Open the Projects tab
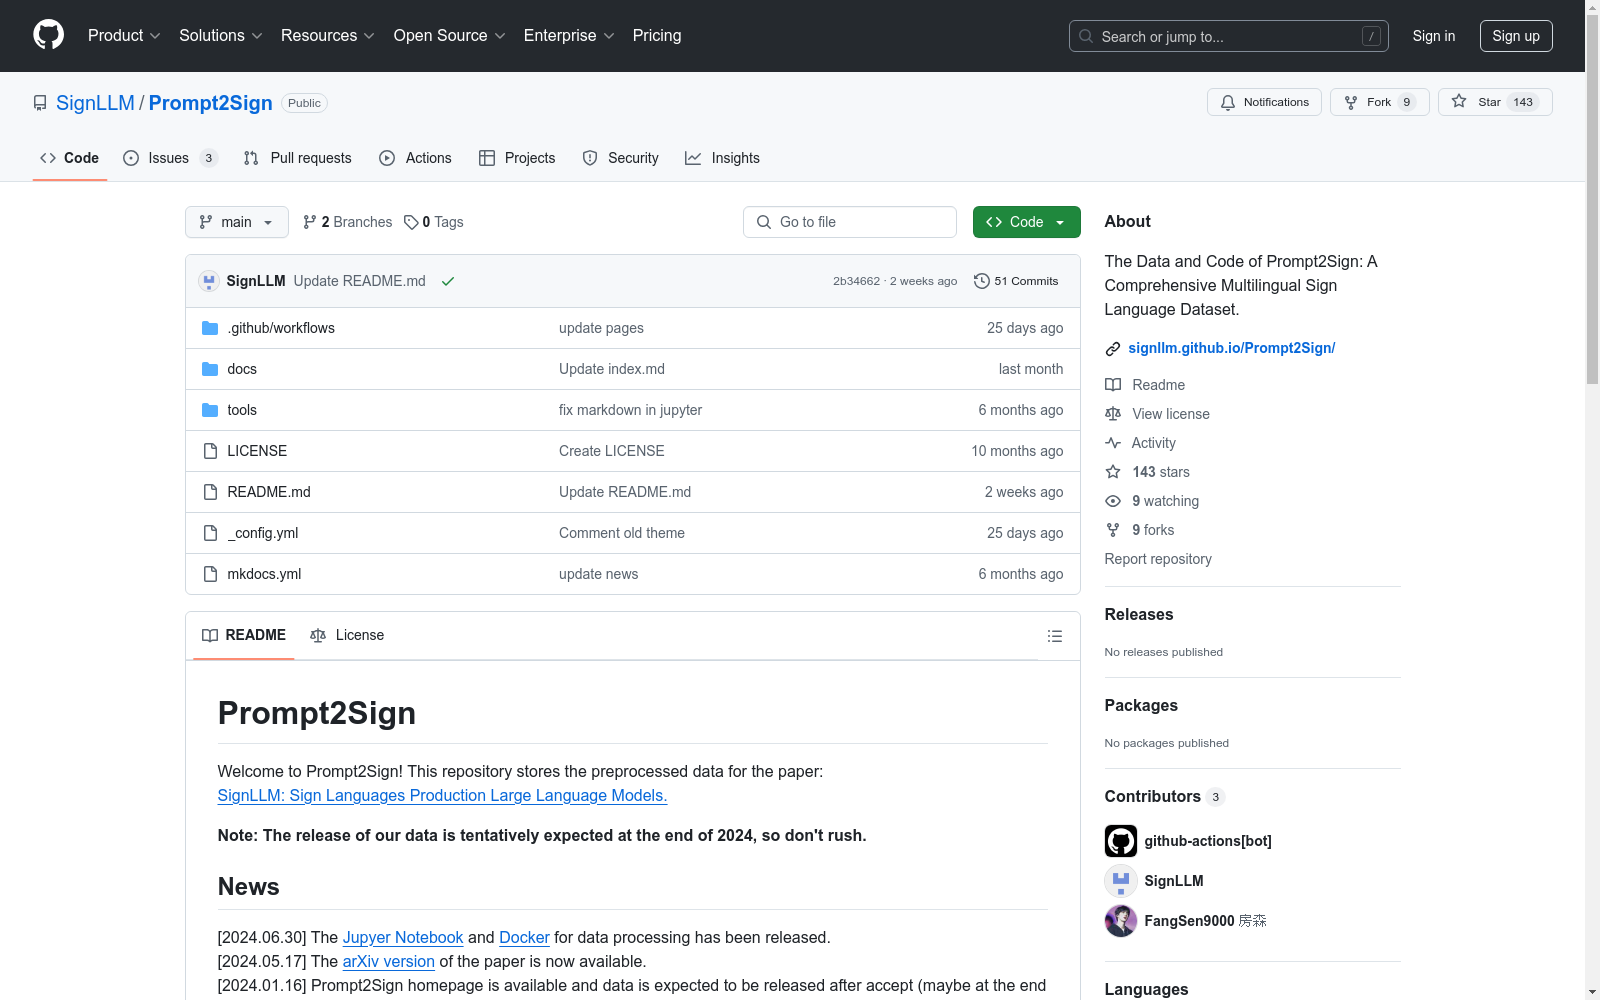Viewport: 1600px width, 1000px height. click(517, 158)
